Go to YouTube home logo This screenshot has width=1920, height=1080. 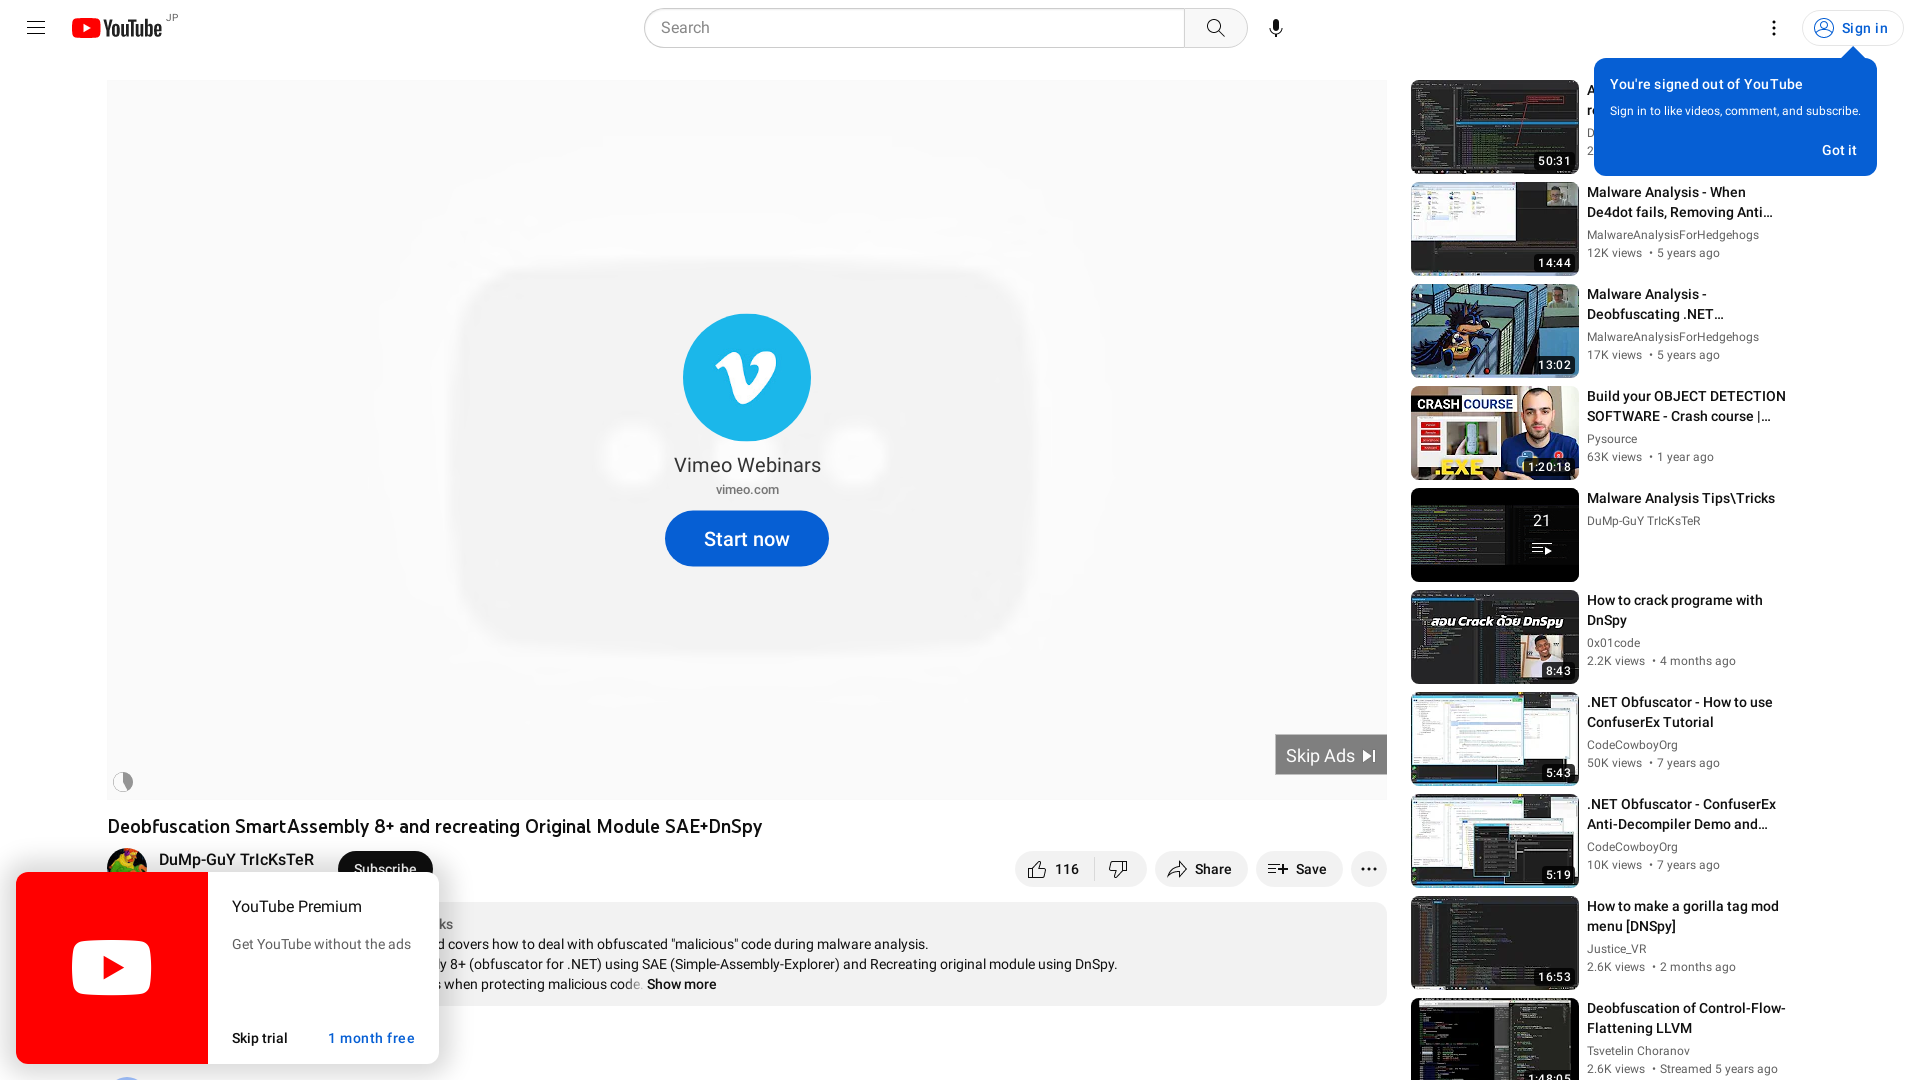coord(117,28)
